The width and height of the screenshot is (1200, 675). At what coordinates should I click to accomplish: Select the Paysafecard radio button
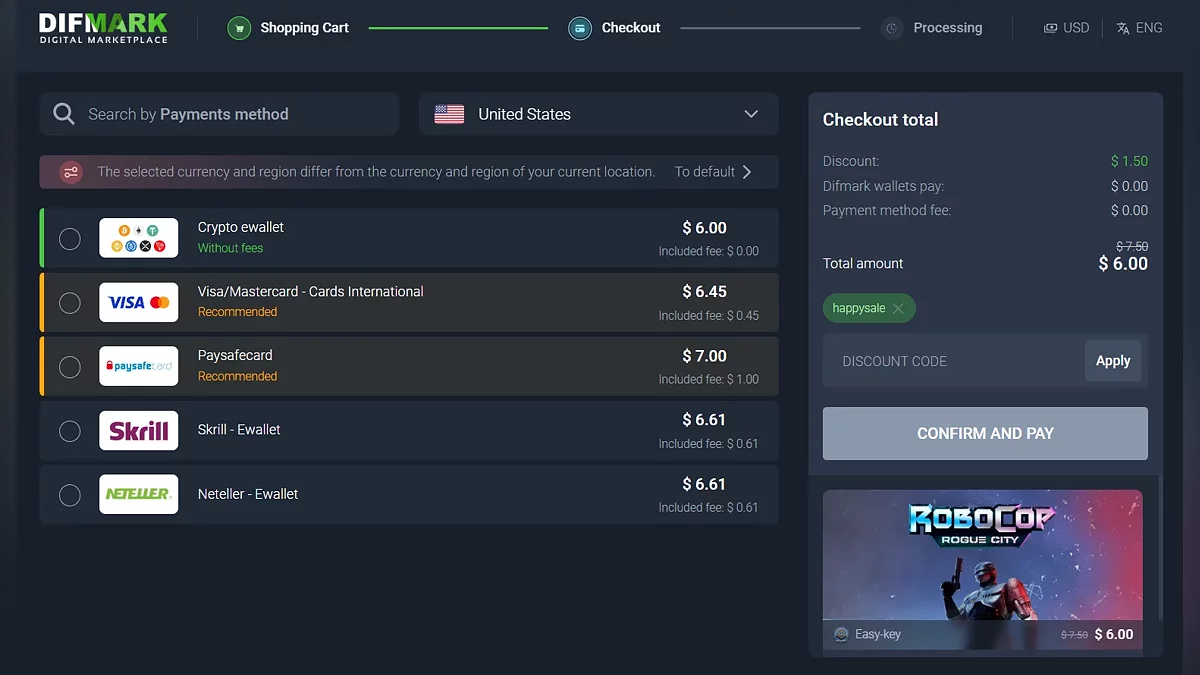[x=70, y=366]
